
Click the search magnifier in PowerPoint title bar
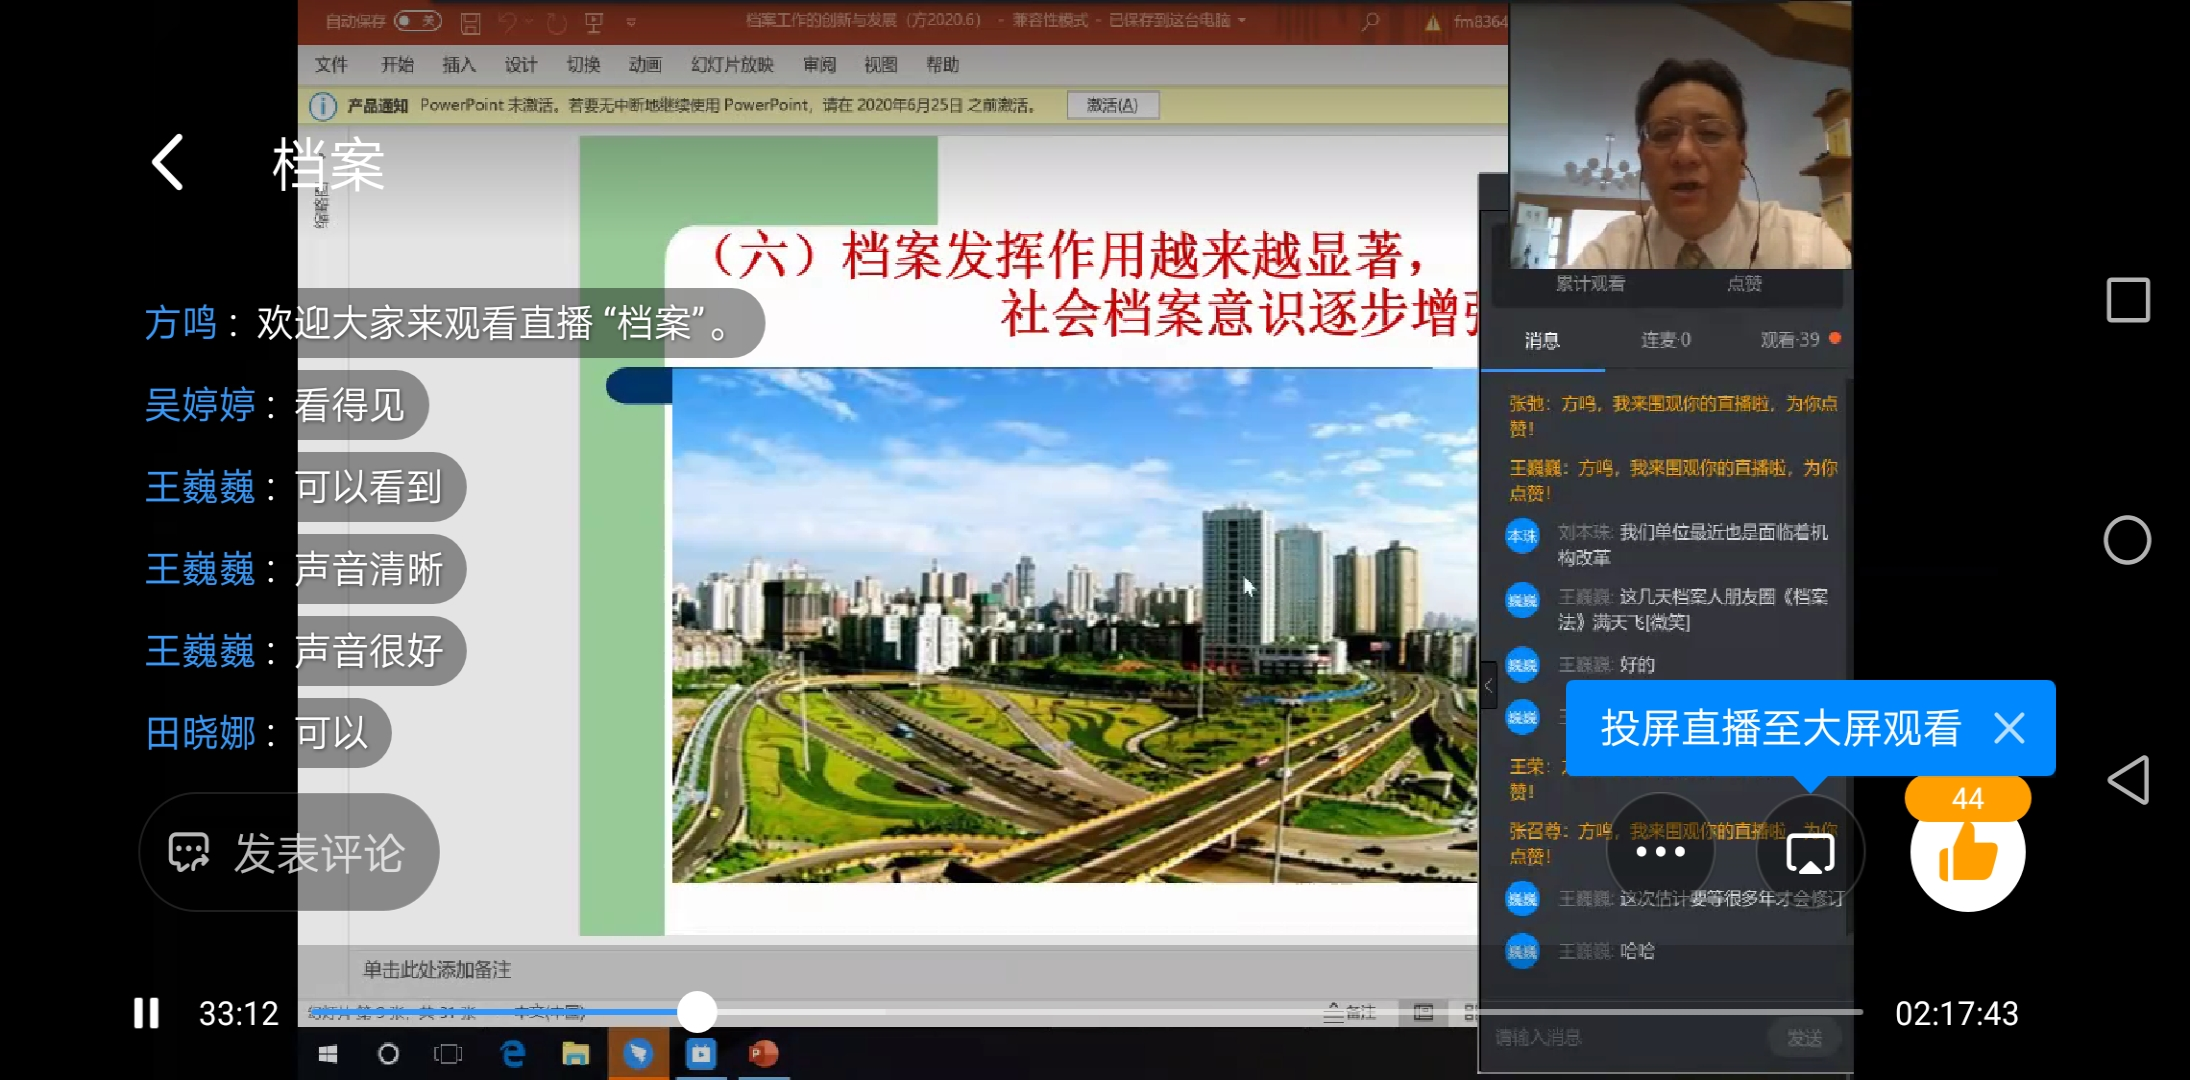(1370, 21)
